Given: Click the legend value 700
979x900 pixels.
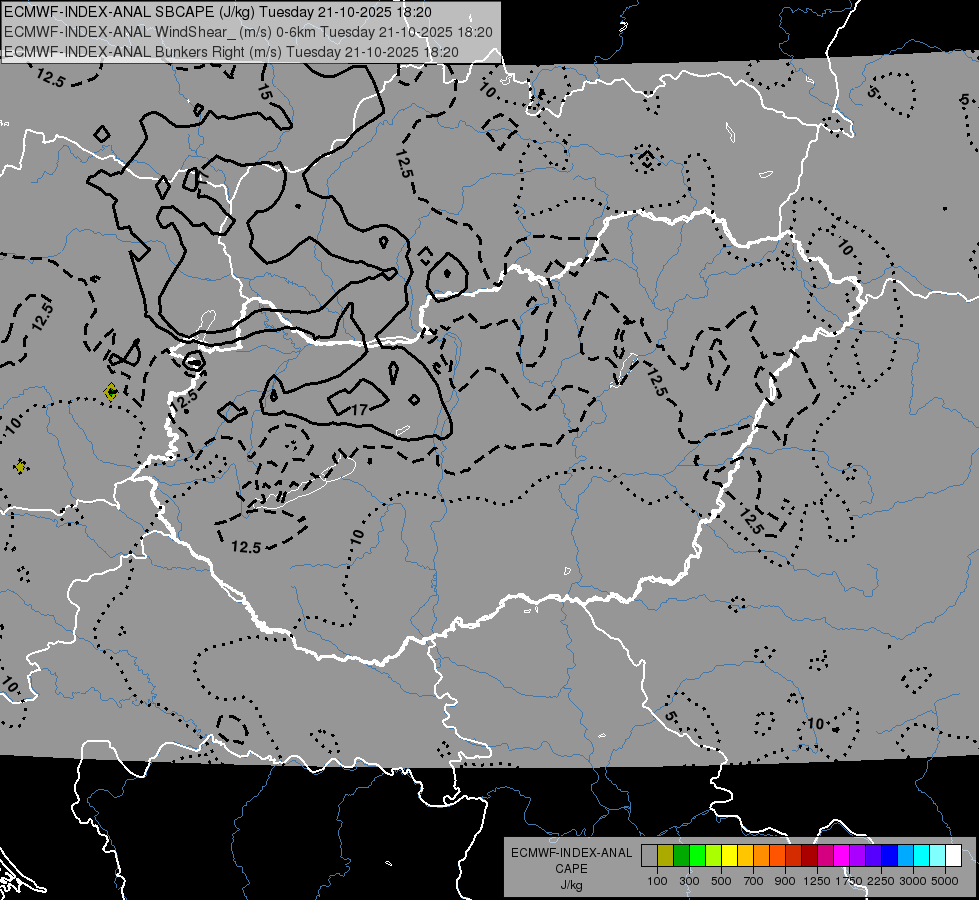Looking at the screenshot, I should pyautogui.click(x=754, y=881).
